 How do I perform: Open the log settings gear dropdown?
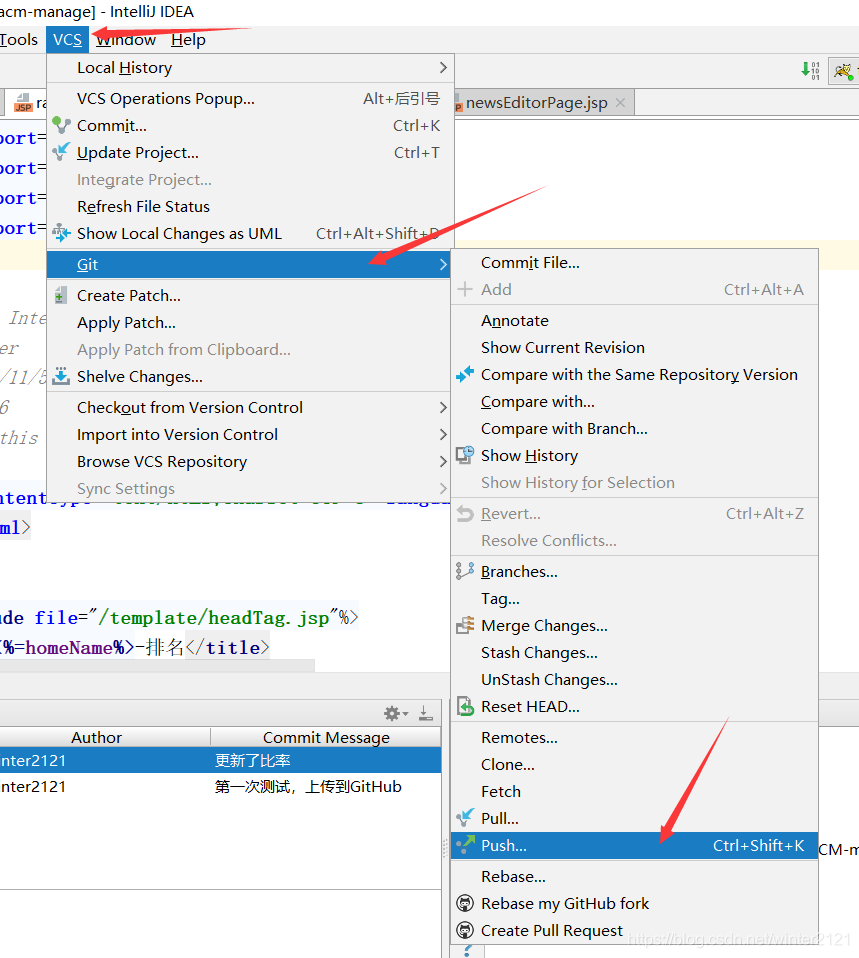click(396, 713)
